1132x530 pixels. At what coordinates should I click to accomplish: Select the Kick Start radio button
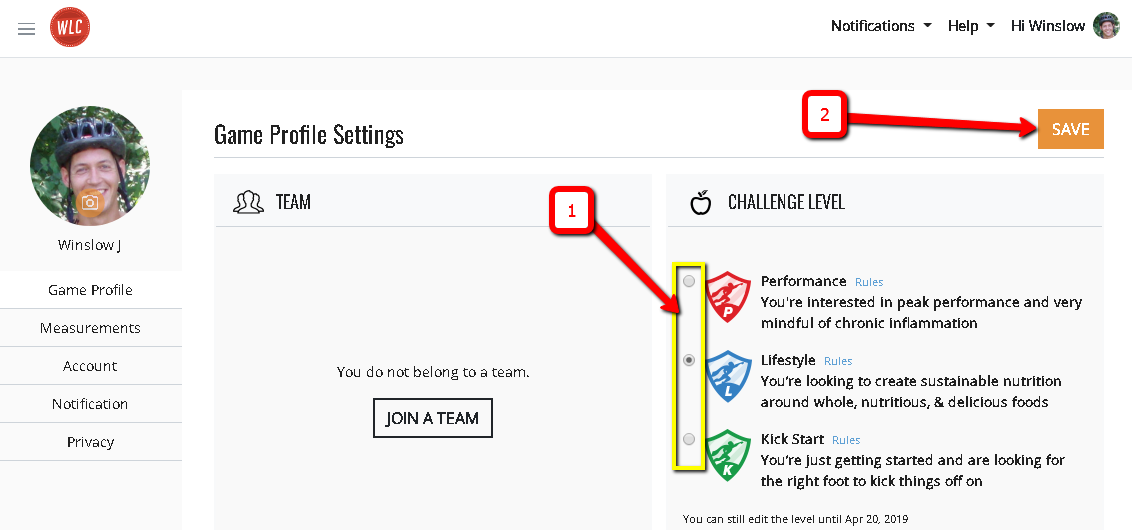click(689, 438)
